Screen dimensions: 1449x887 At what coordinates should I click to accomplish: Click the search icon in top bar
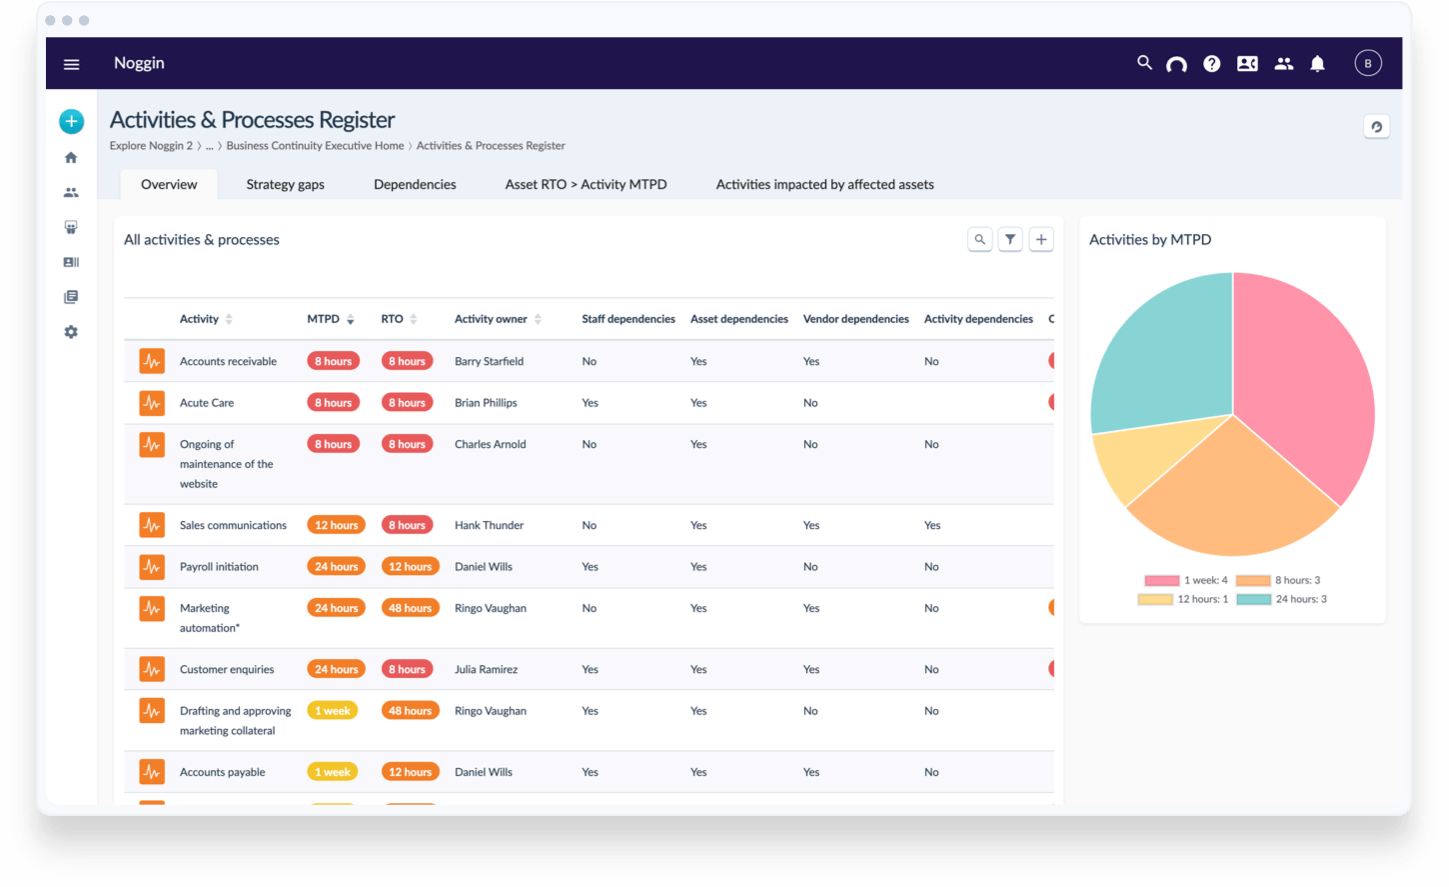click(1144, 63)
